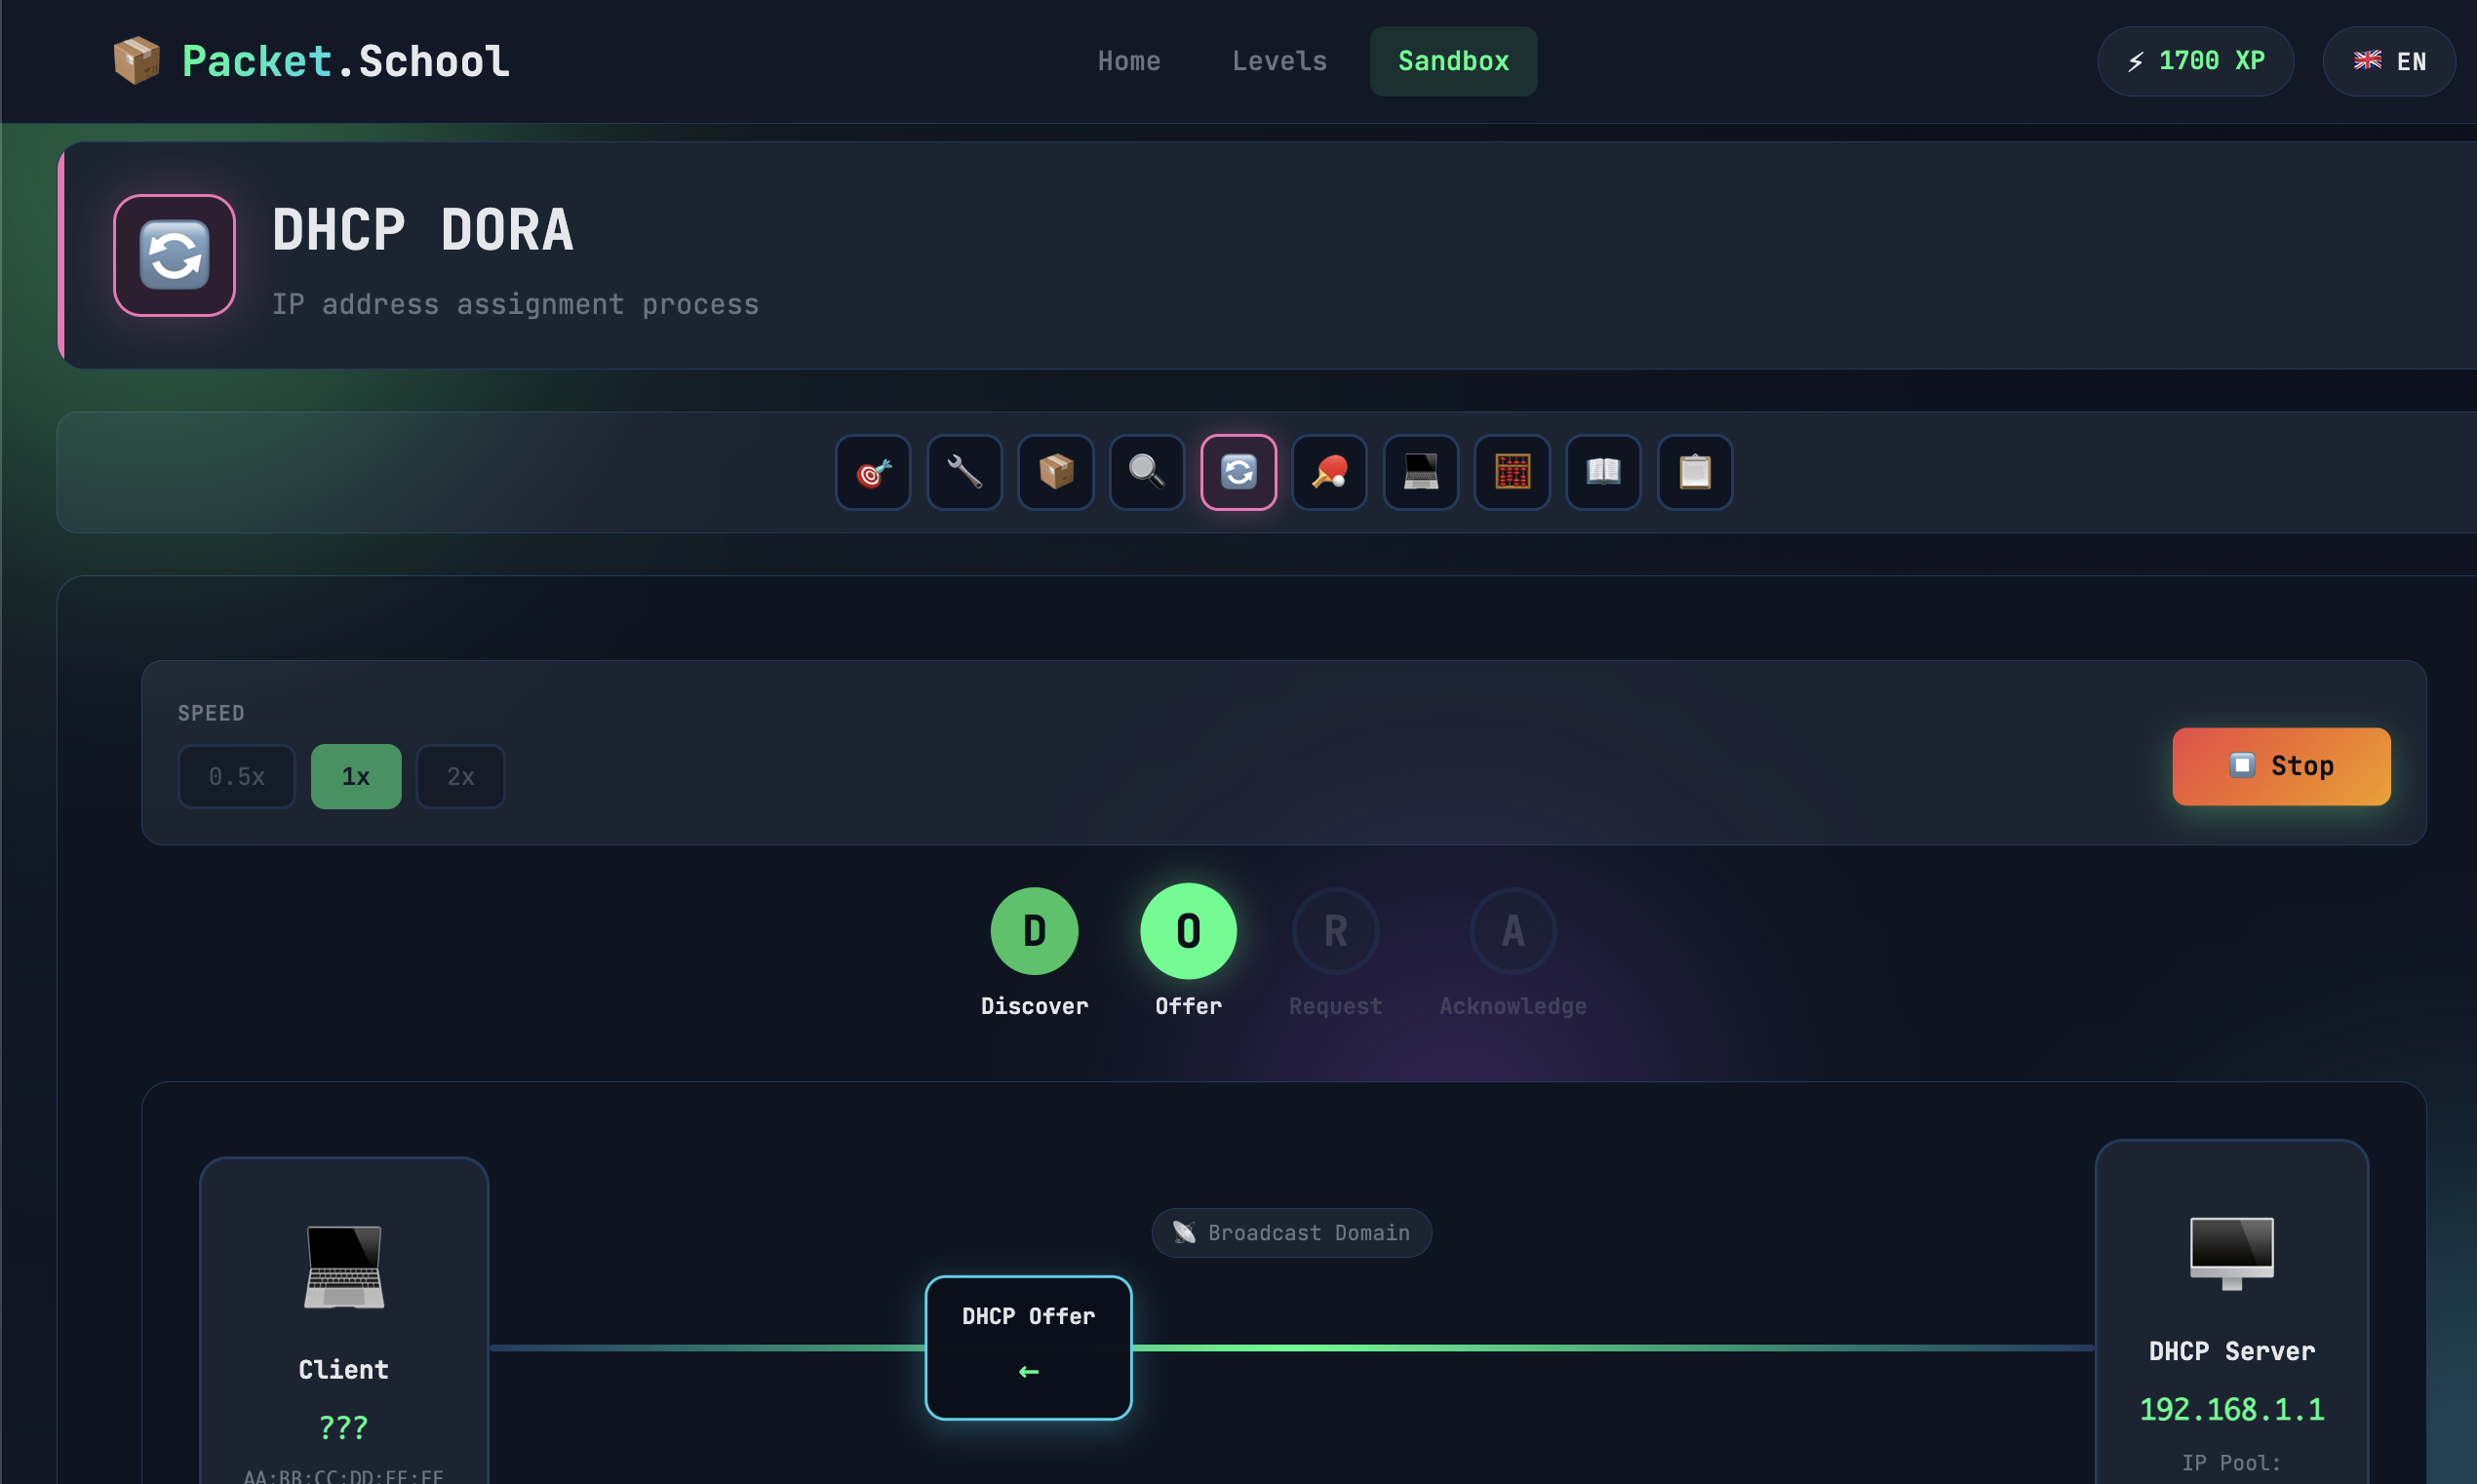Select the ping pong paddle icon
Viewport: 2477px width, 1484px height.
point(1329,472)
